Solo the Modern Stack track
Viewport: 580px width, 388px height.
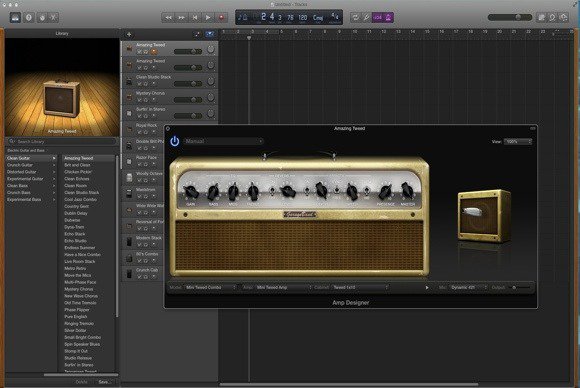[x=146, y=244]
